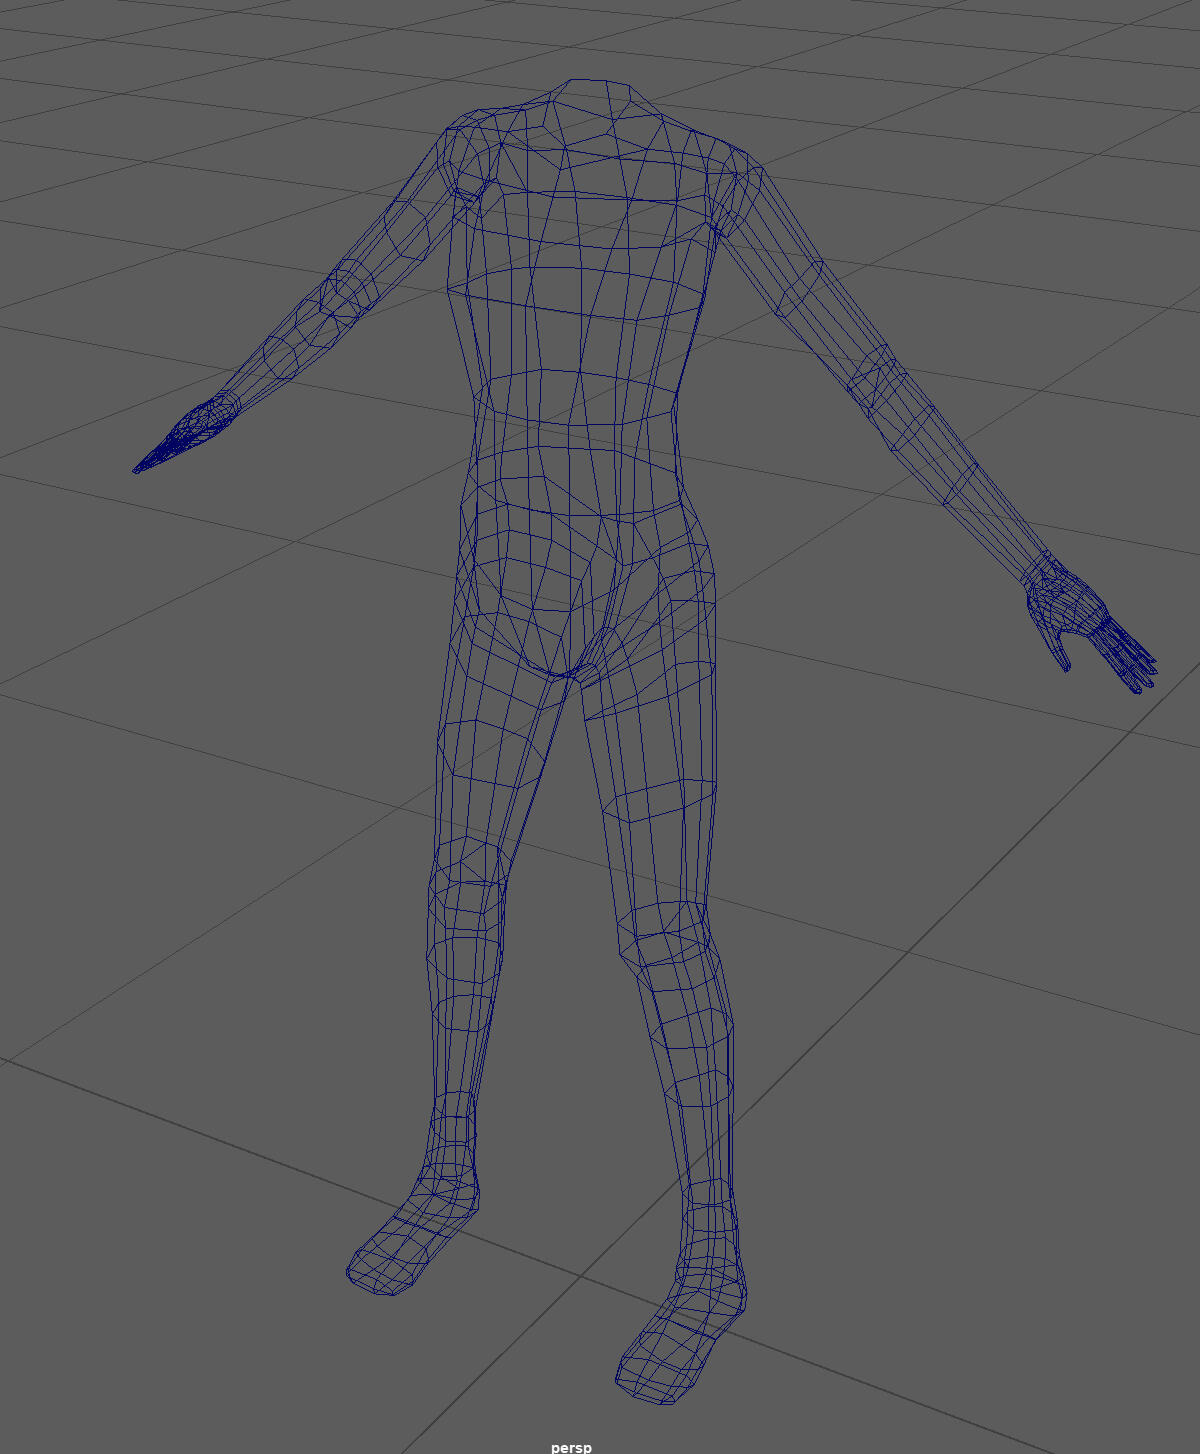Click the persp camera label
1200x1454 pixels.
click(571, 1447)
